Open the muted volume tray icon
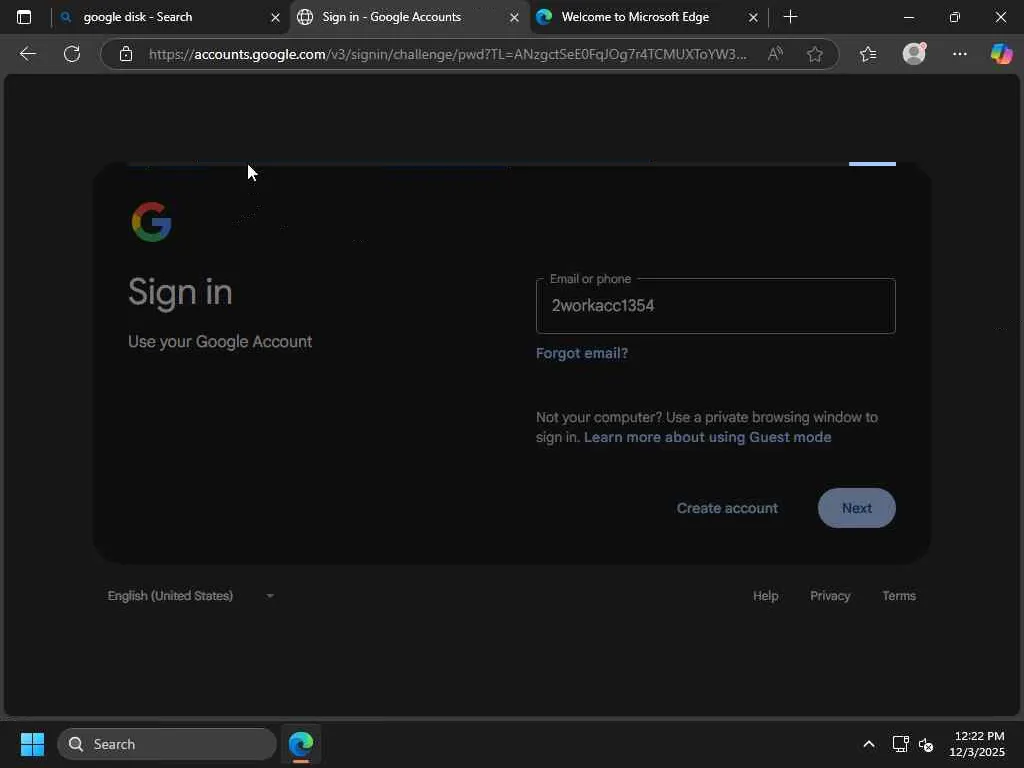 point(926,744)
